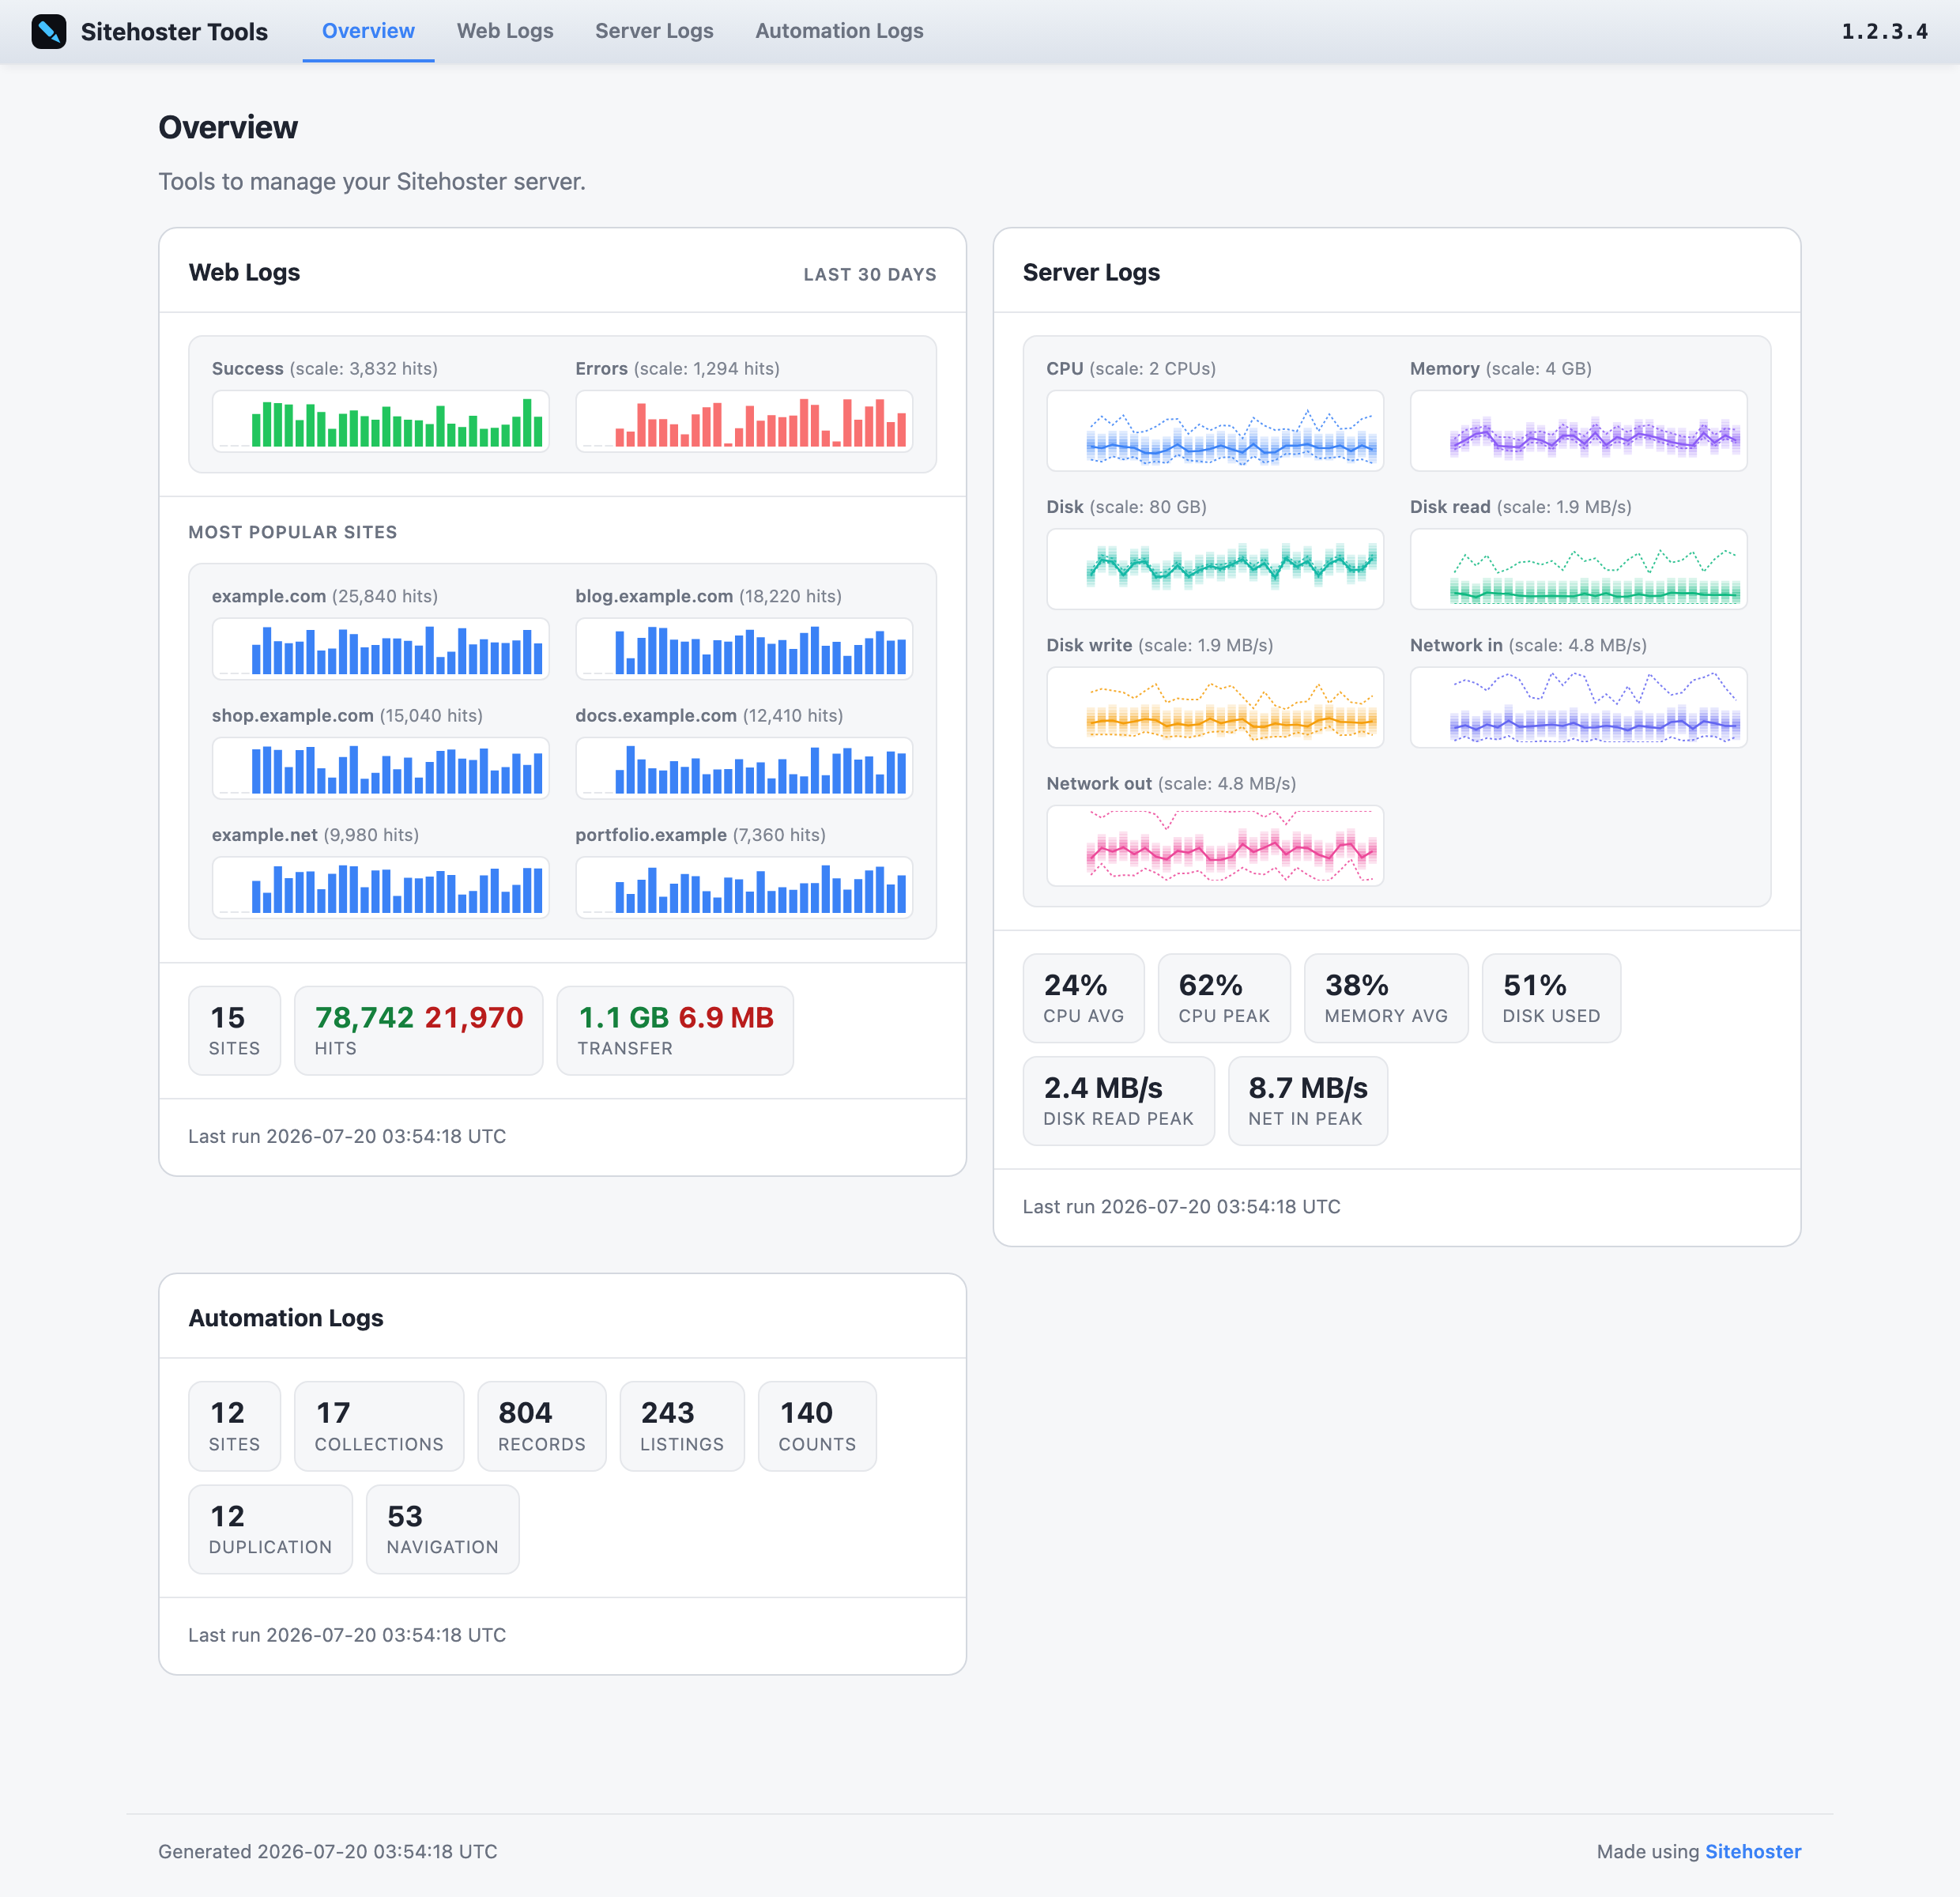This screenshot has width=1960, height=1897.
Task: Click the example.com (25,840 hits) label
Action: click(325, 596)
